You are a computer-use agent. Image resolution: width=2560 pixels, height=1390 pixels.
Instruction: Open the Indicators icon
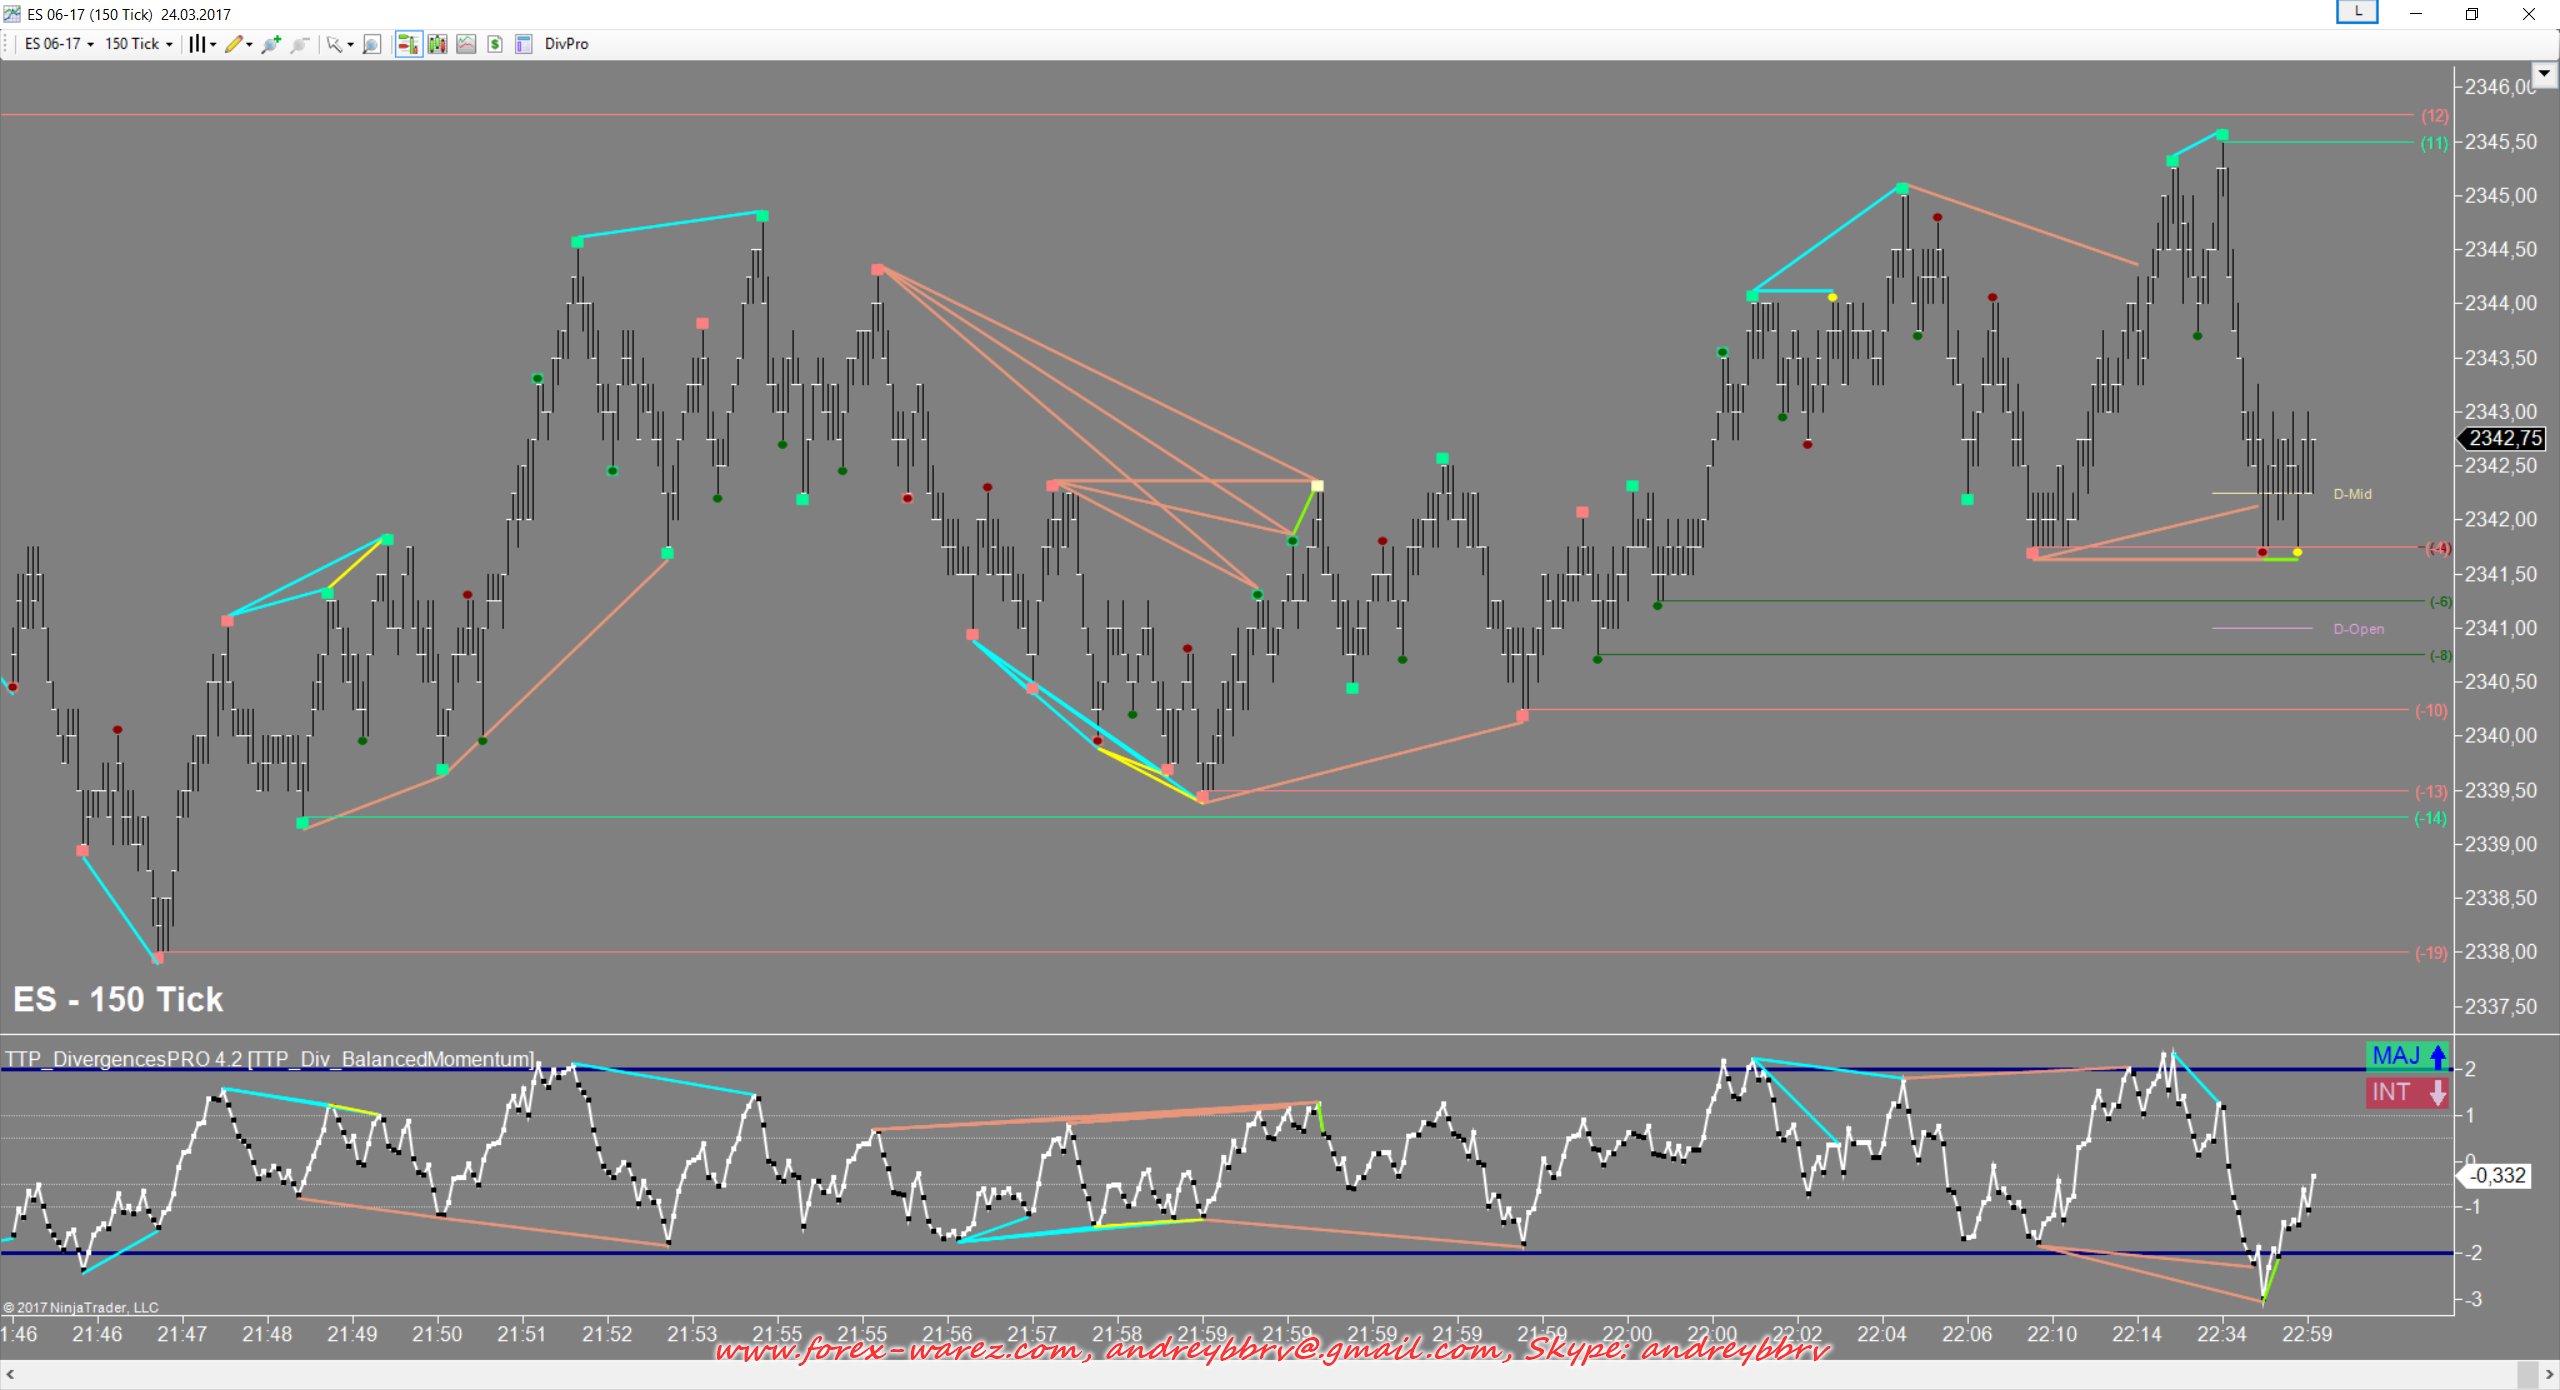tap(466, 44)
